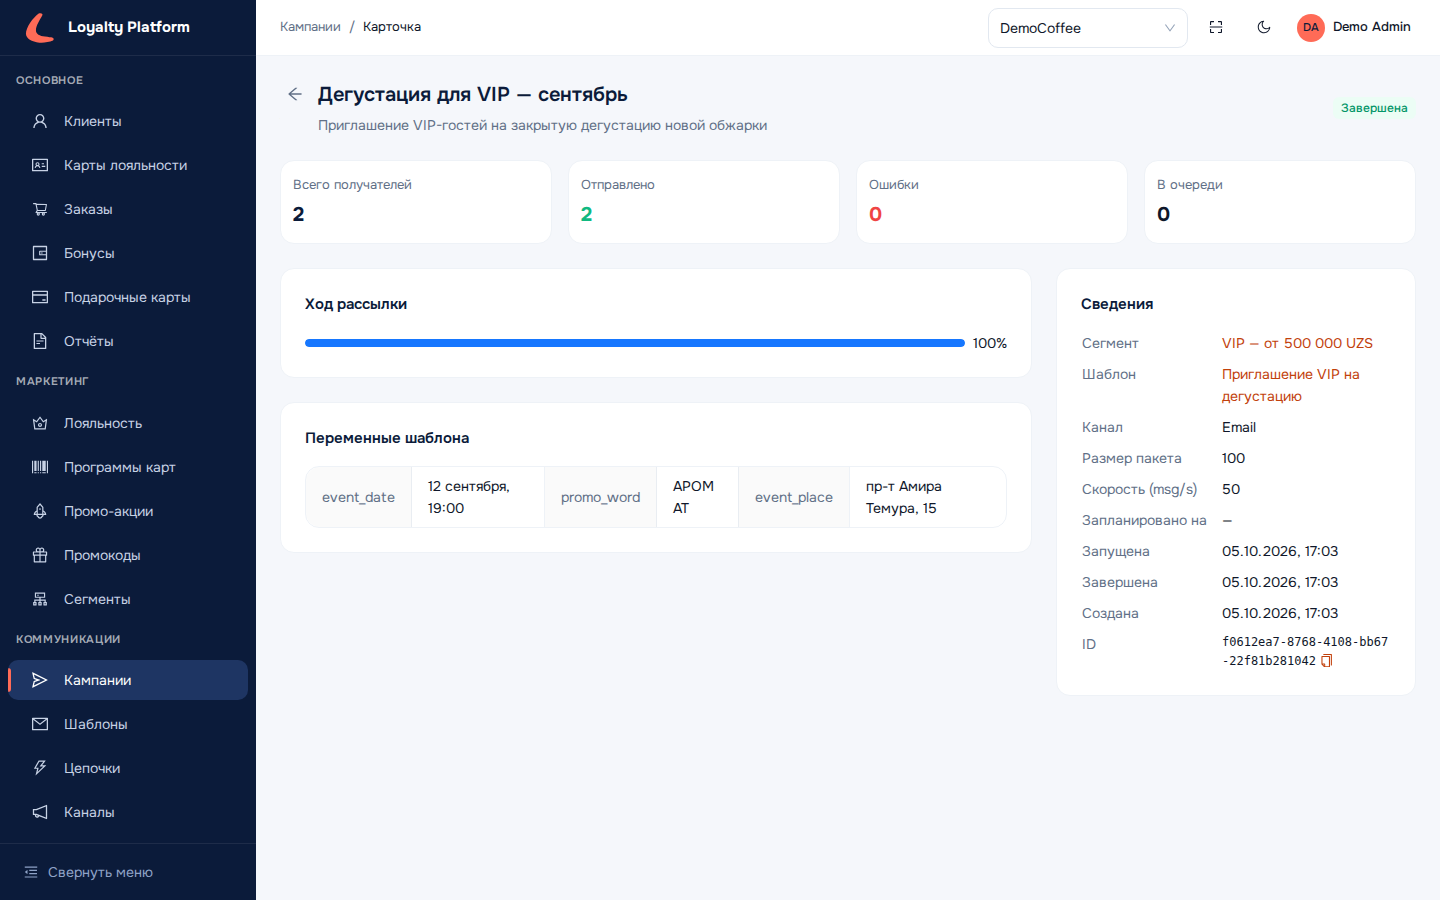Screen dimensions: 1440x900
Task: Open Подарочные карты section
Action: pos(128,297)
